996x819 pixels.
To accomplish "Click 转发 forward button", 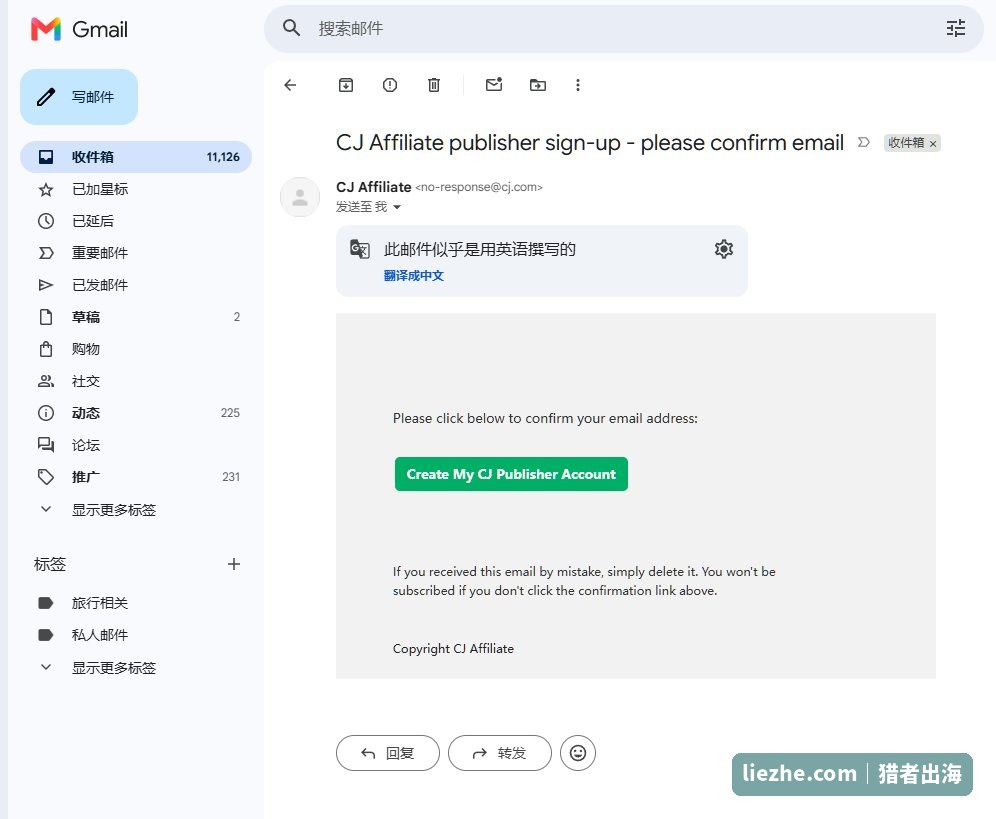I will click(499, 753).
